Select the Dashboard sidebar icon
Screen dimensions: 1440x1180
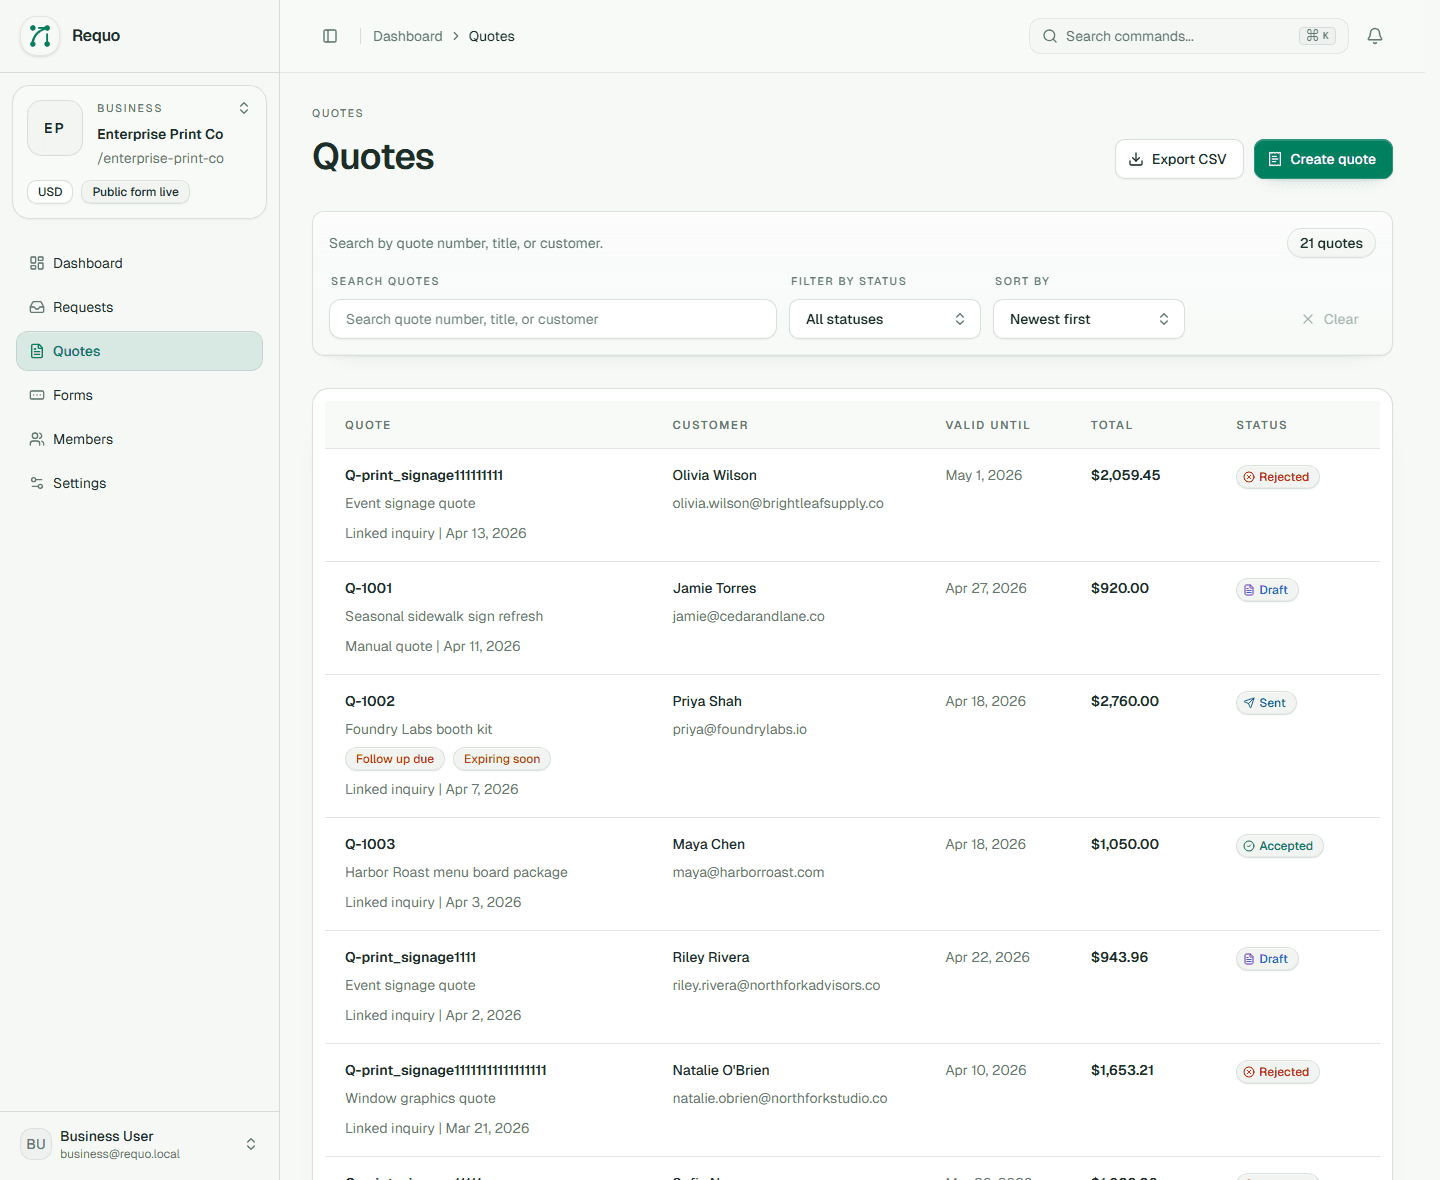pos(35,263)
